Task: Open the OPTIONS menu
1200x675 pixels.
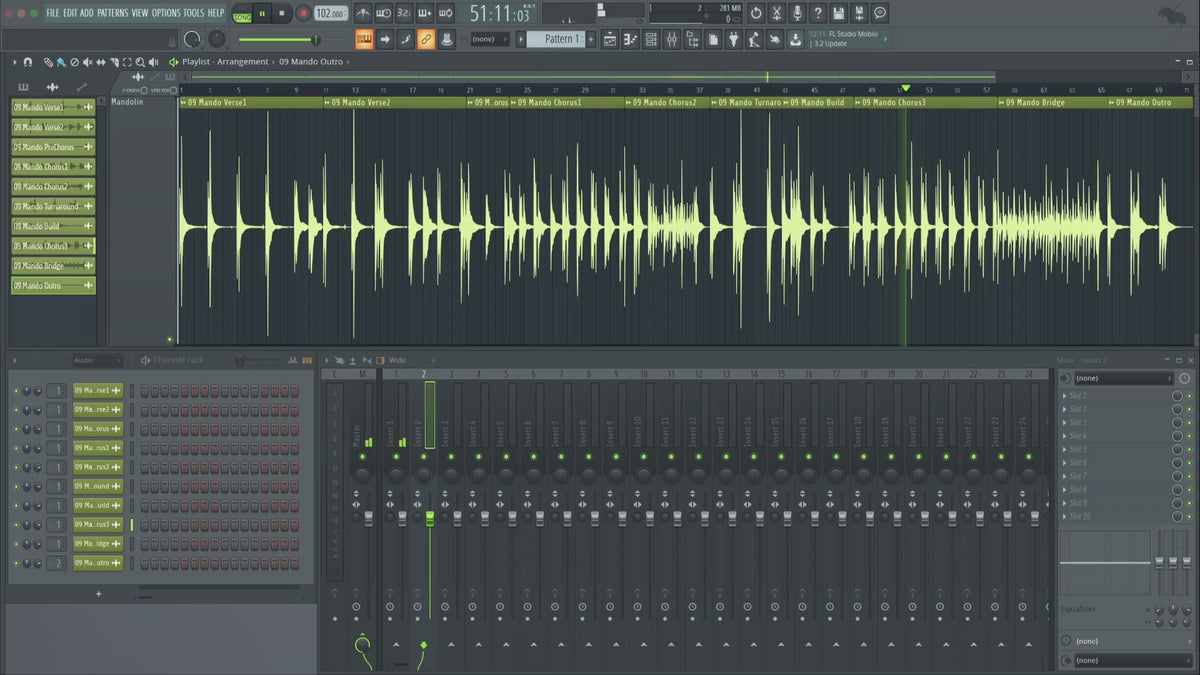Action: click(x=166, y=13)
